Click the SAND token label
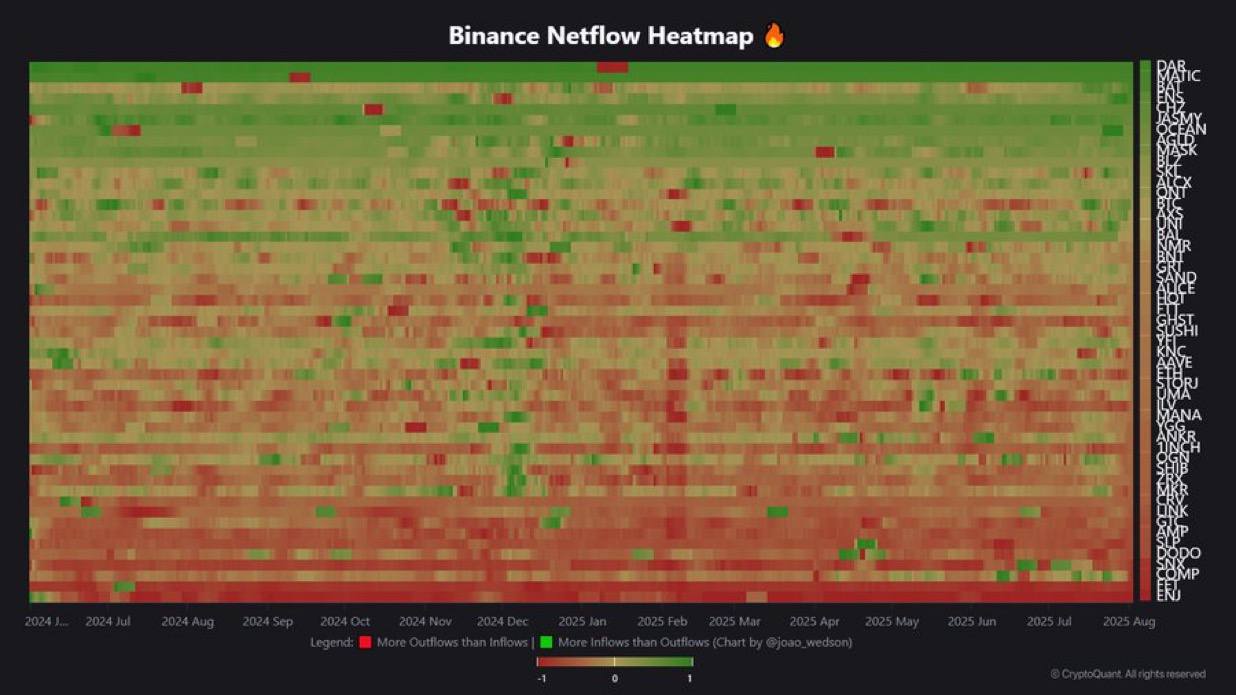 pos(1176,277)
